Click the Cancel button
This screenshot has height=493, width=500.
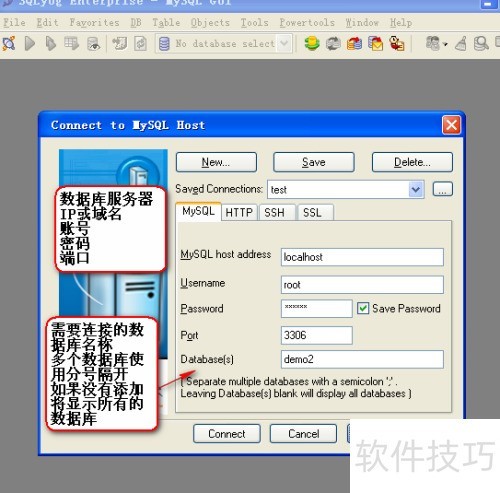(x=303, y=434)
